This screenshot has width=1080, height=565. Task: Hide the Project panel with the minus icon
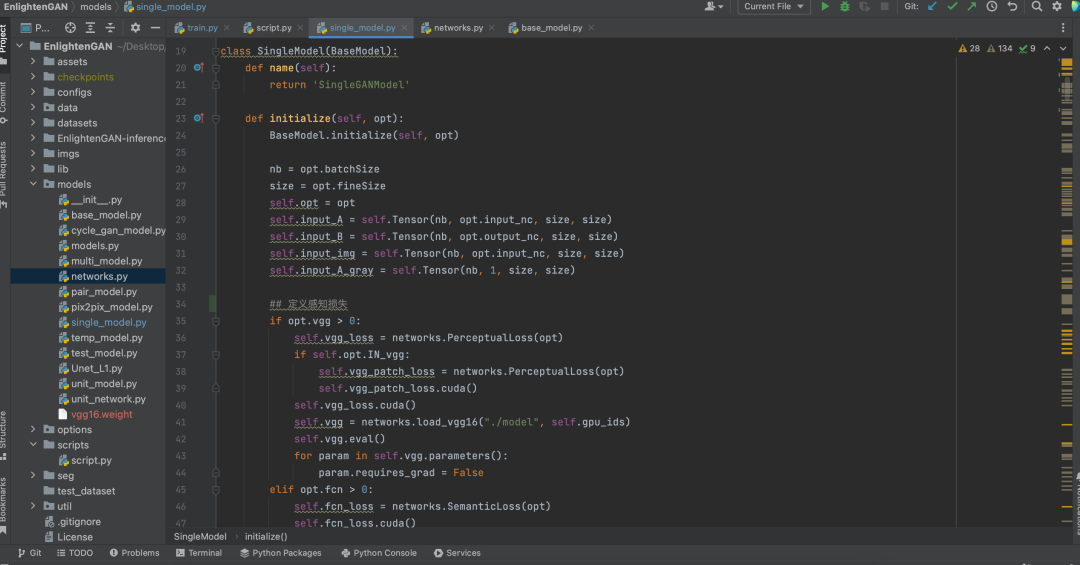point(155,28)
